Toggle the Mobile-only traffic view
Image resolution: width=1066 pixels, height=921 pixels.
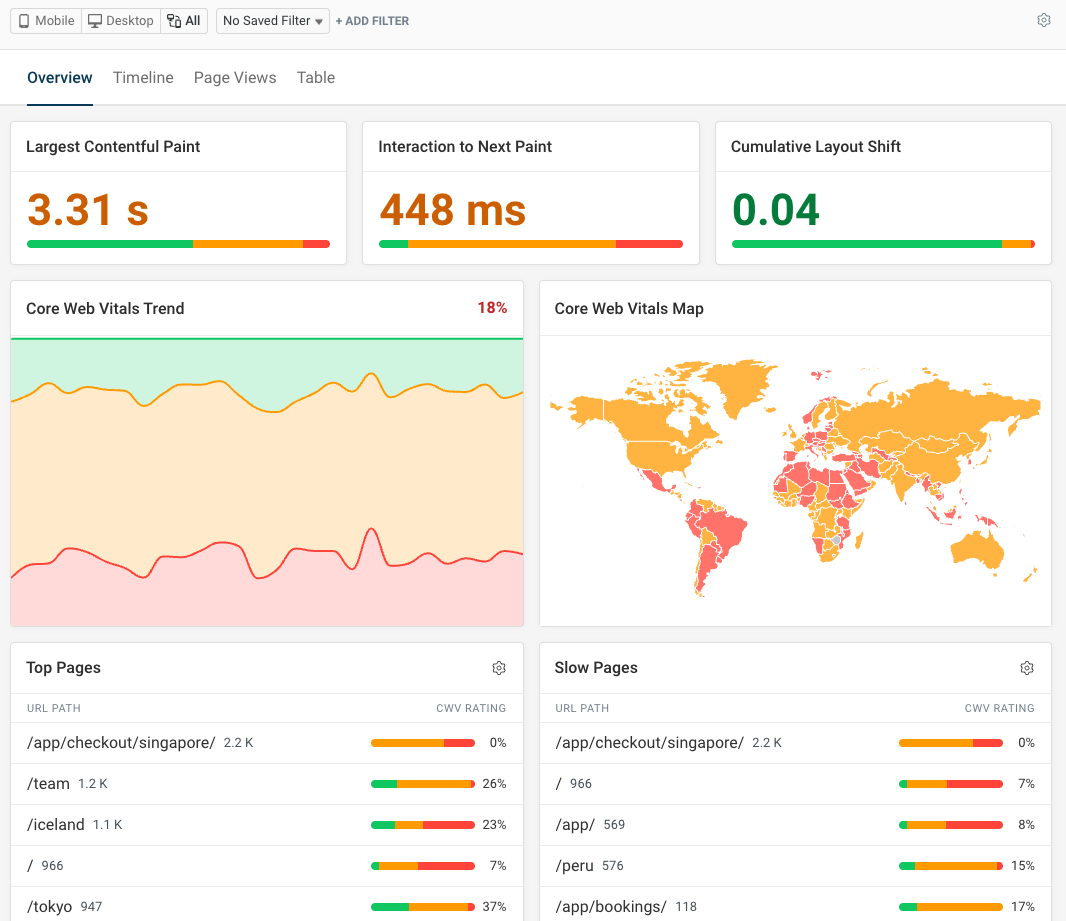point(44,20)
